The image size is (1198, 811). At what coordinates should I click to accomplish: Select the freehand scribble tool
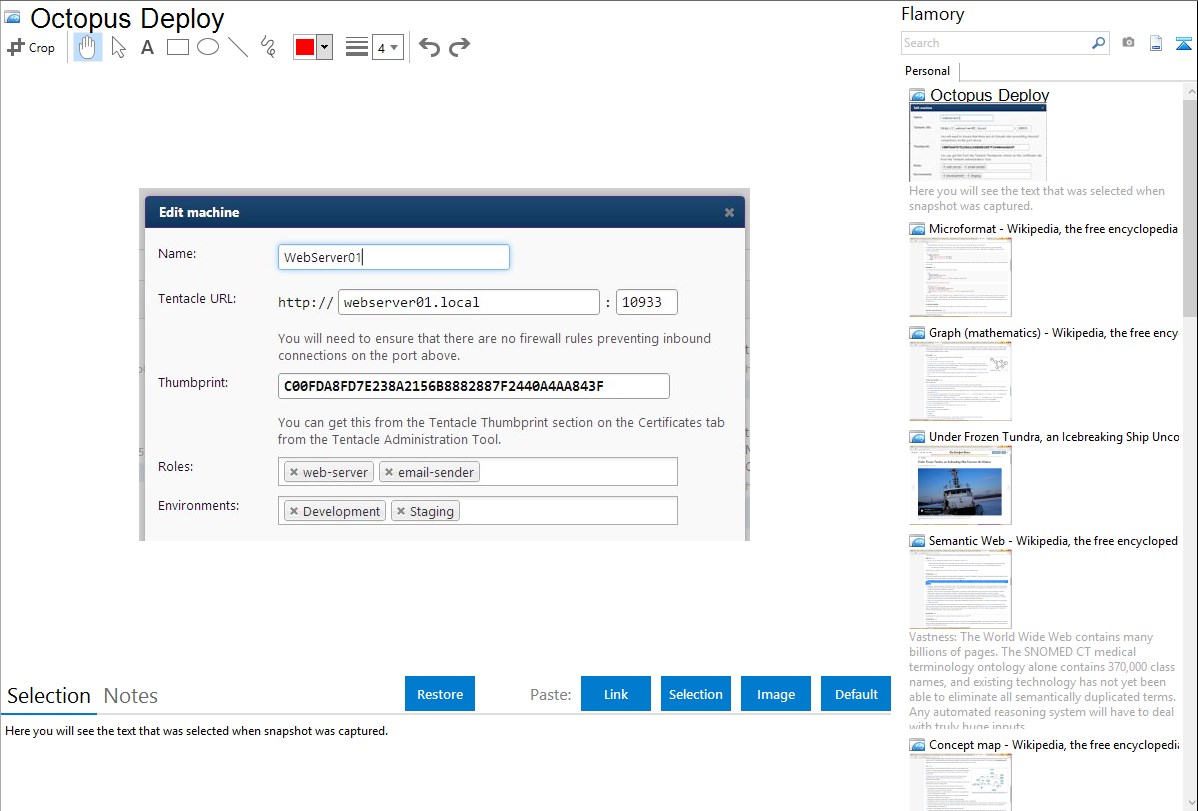point(267,47)
